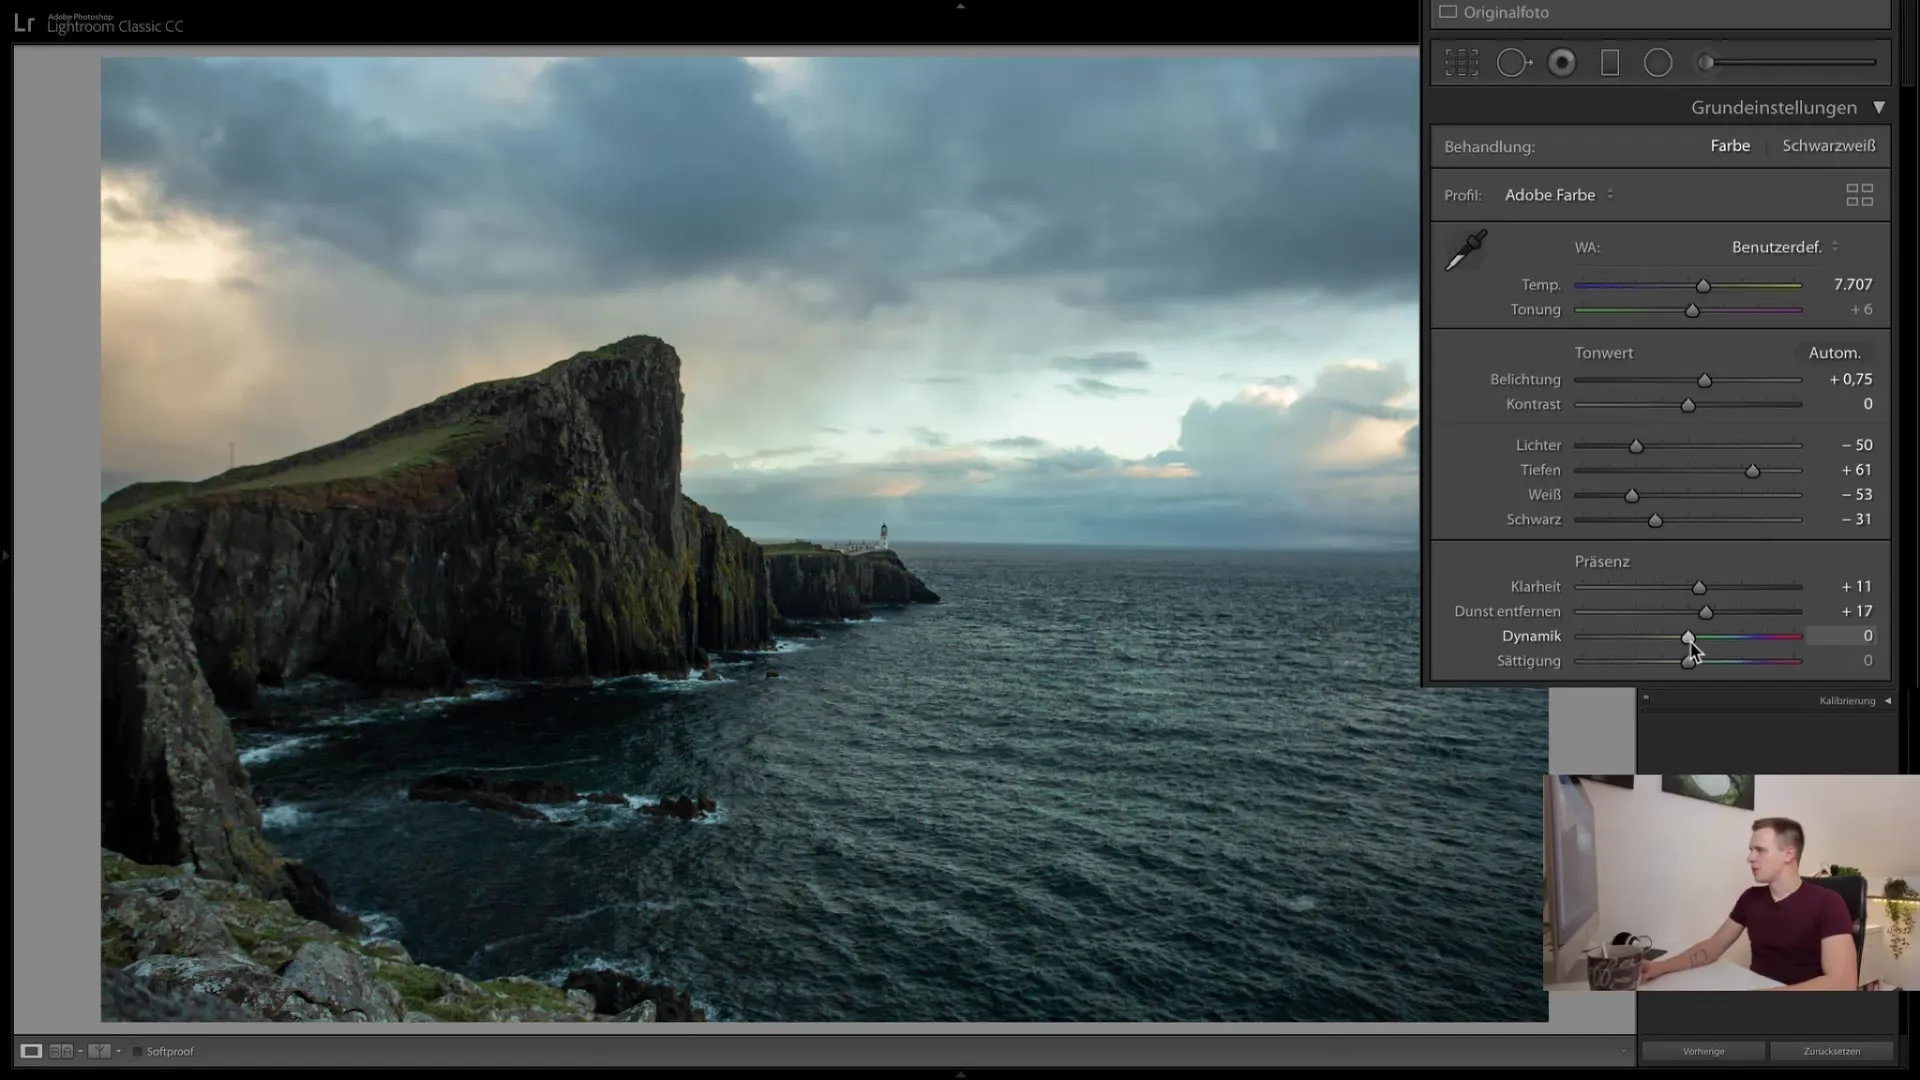Show the bottom filmstrip panel arrow
The image size is (1920, 1080).
point(960,1074)
